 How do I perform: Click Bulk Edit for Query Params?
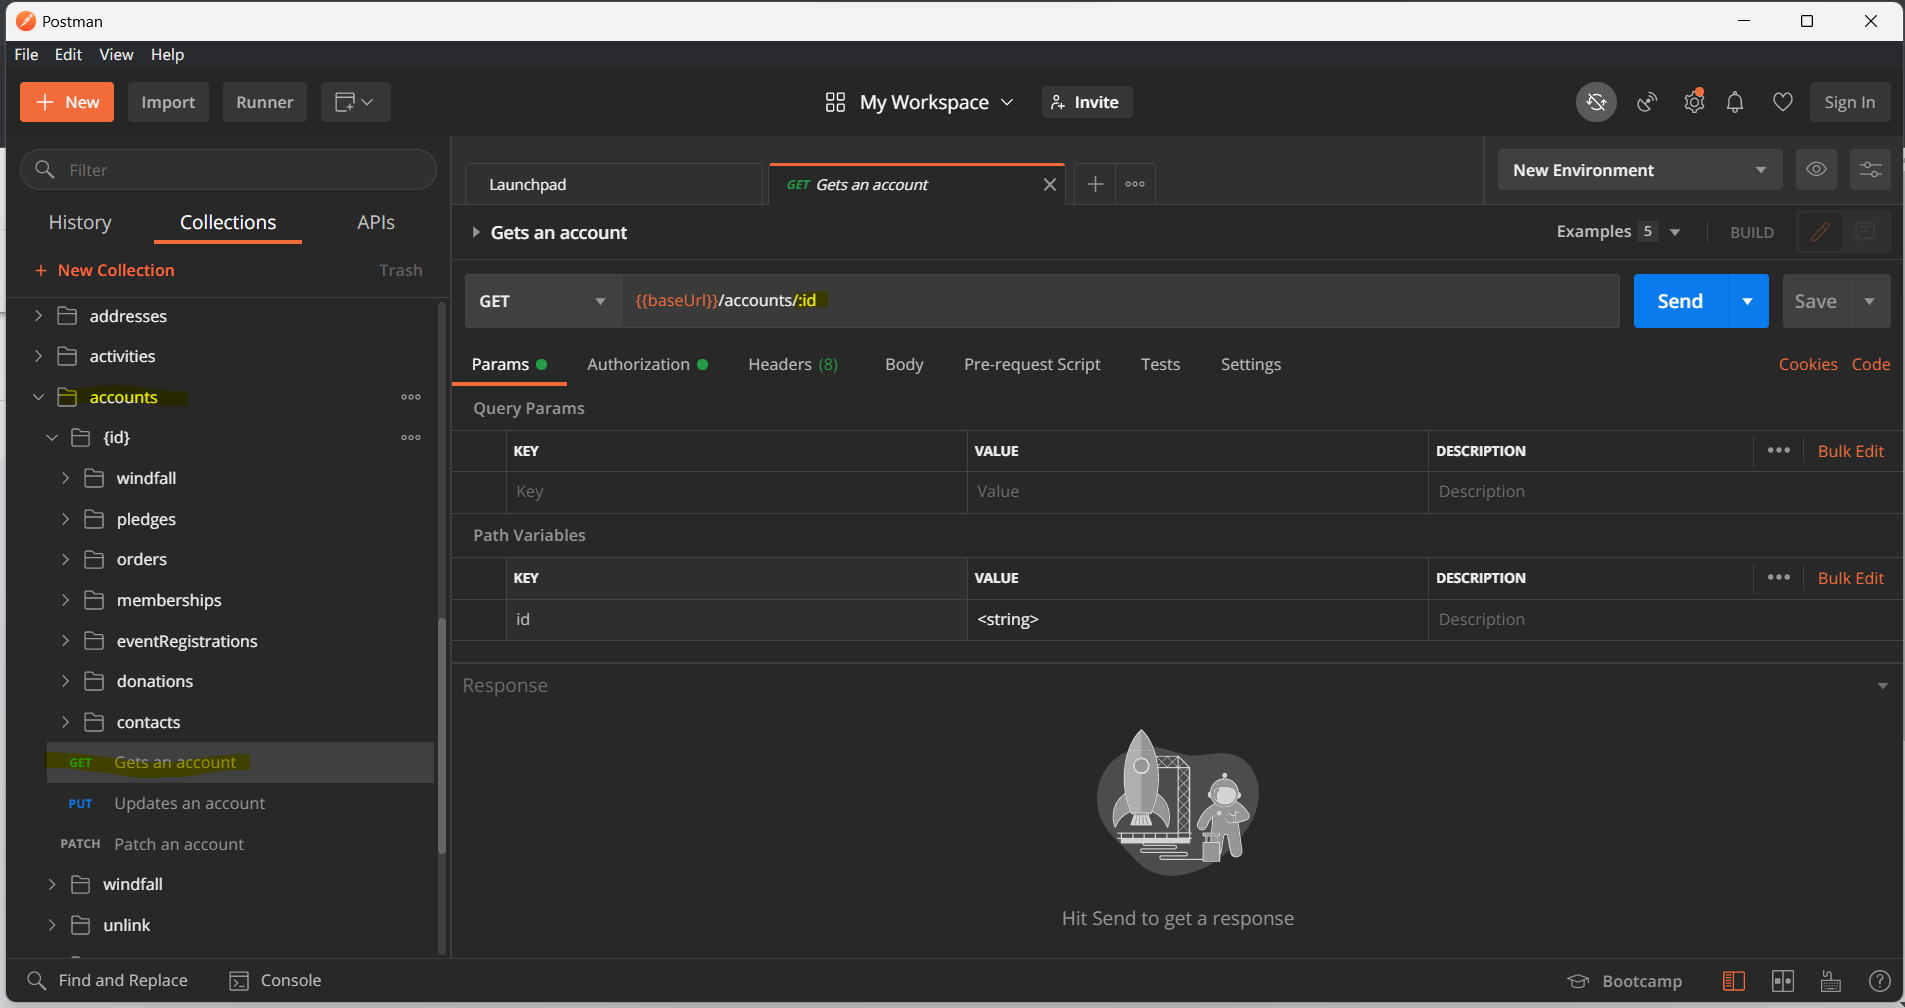point(1850,451)
